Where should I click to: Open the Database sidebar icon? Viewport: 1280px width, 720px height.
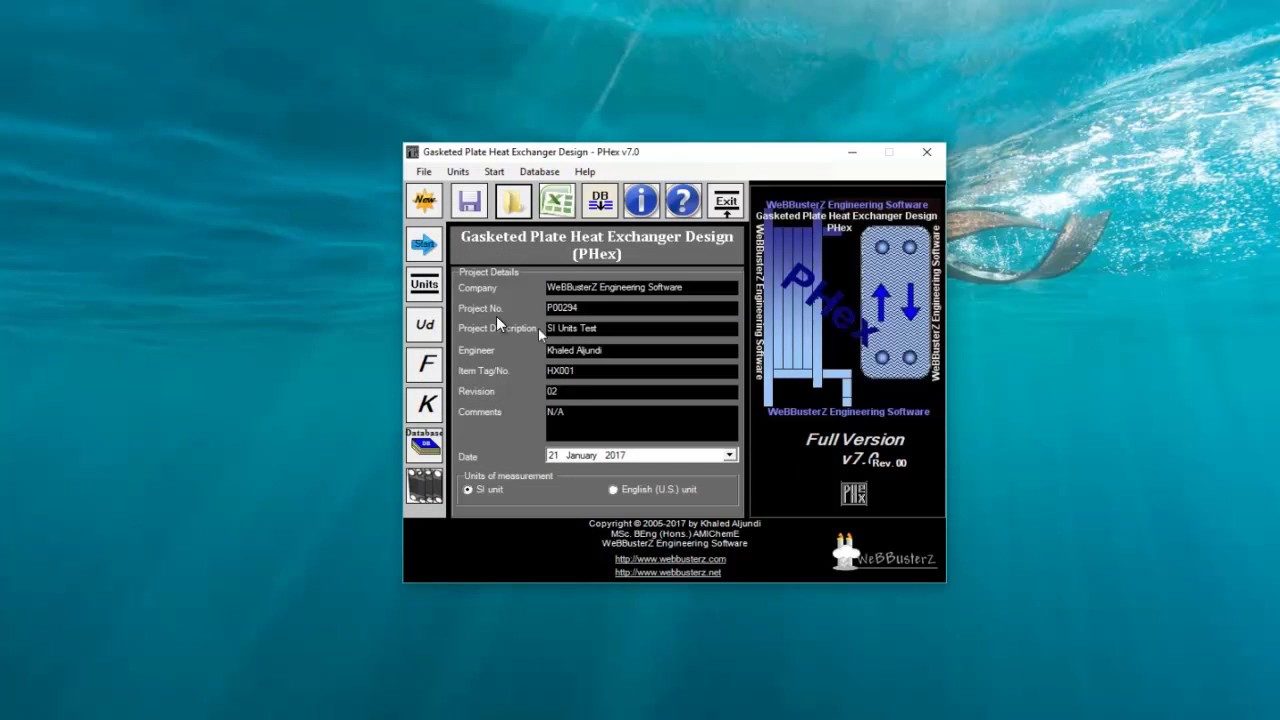coord(425,444)
